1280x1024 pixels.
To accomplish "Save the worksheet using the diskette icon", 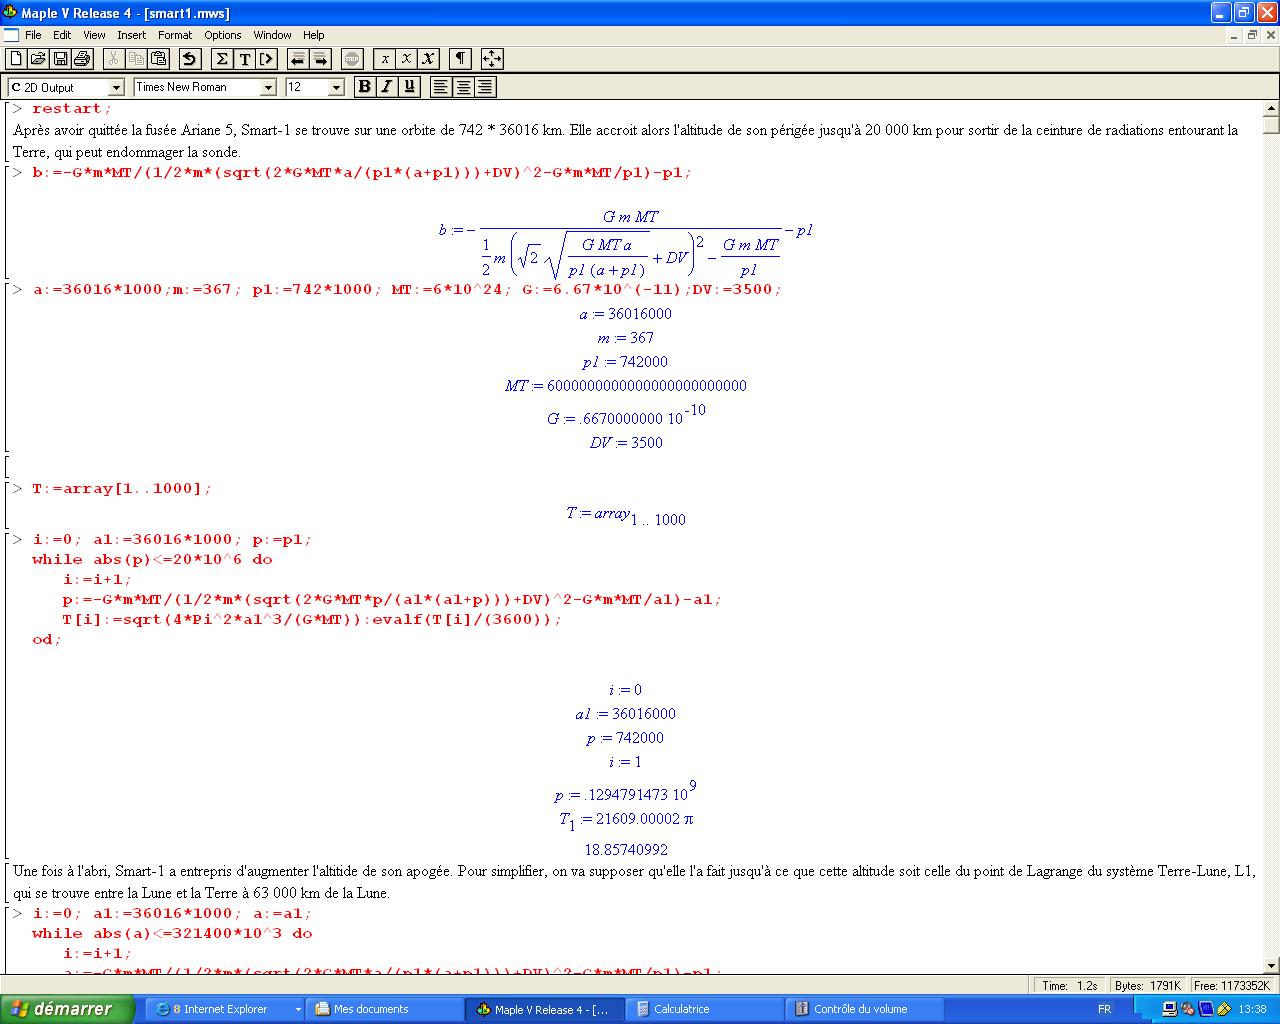I will (x=60, y=59).
